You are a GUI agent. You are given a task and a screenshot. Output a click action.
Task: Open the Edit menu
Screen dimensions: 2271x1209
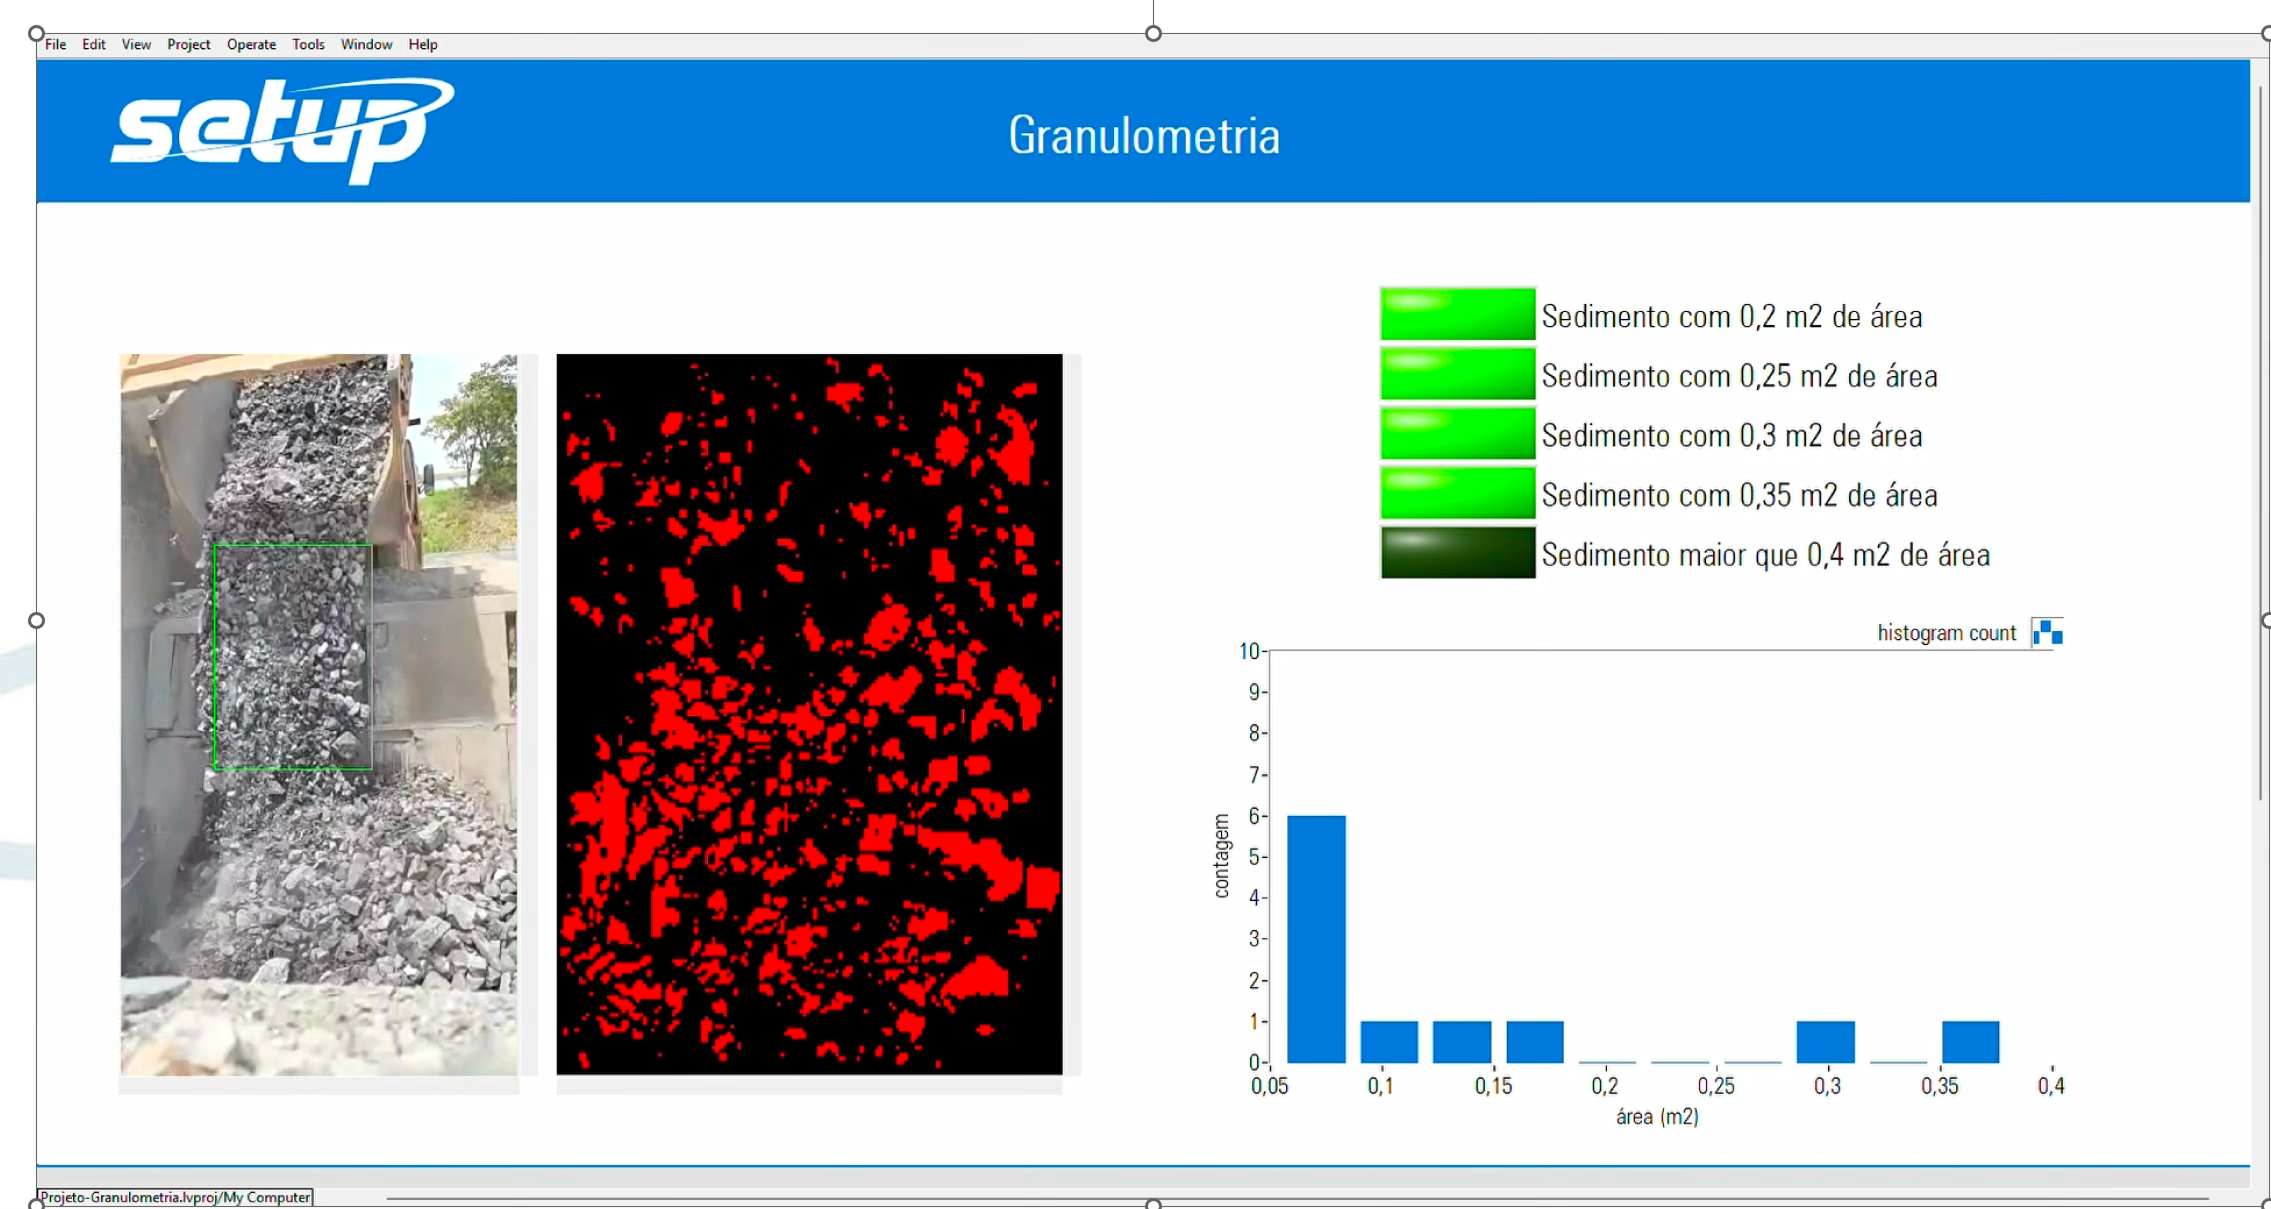(x=94, y=45)
